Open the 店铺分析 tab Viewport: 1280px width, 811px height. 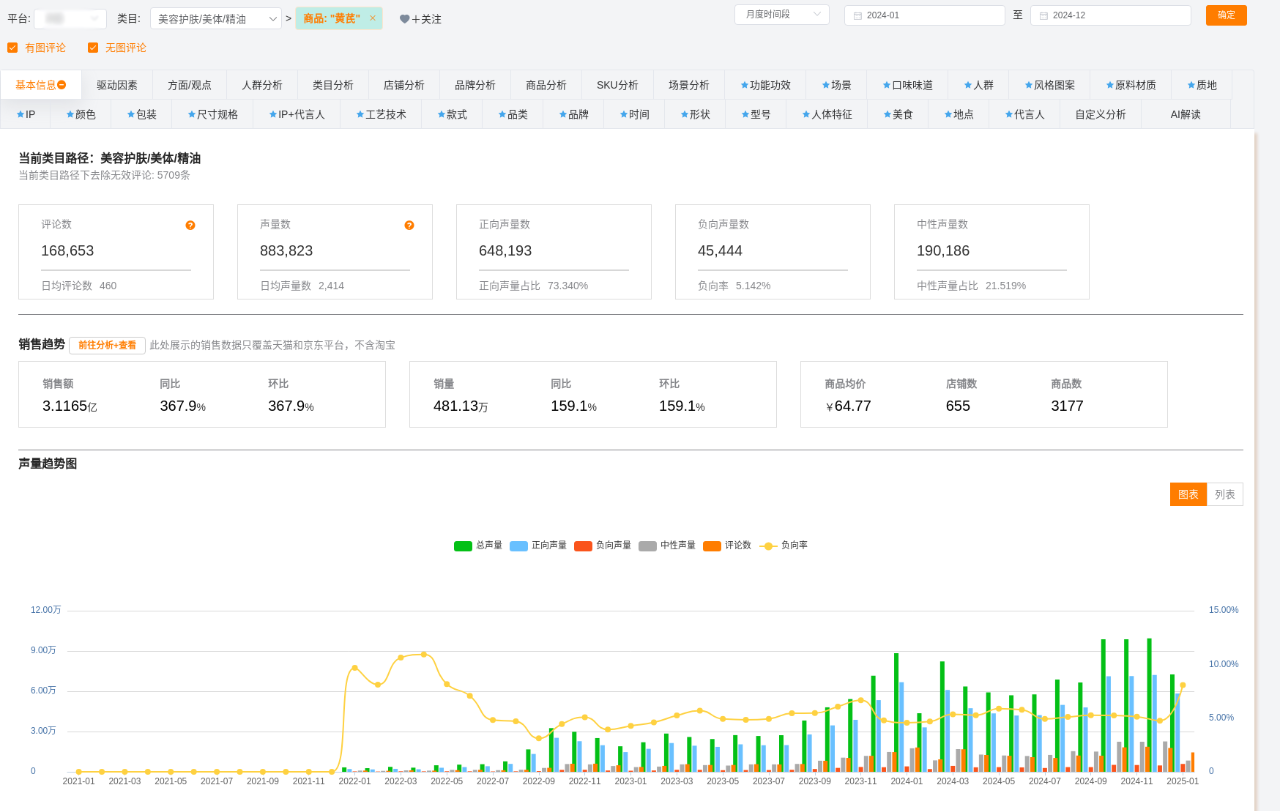click(404, 85)
